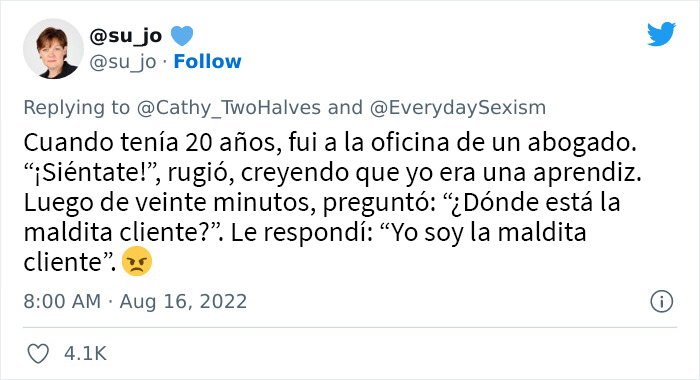700x380 pixels.
Task: Click the tweet's first line about the abogado
Action: 329,143
